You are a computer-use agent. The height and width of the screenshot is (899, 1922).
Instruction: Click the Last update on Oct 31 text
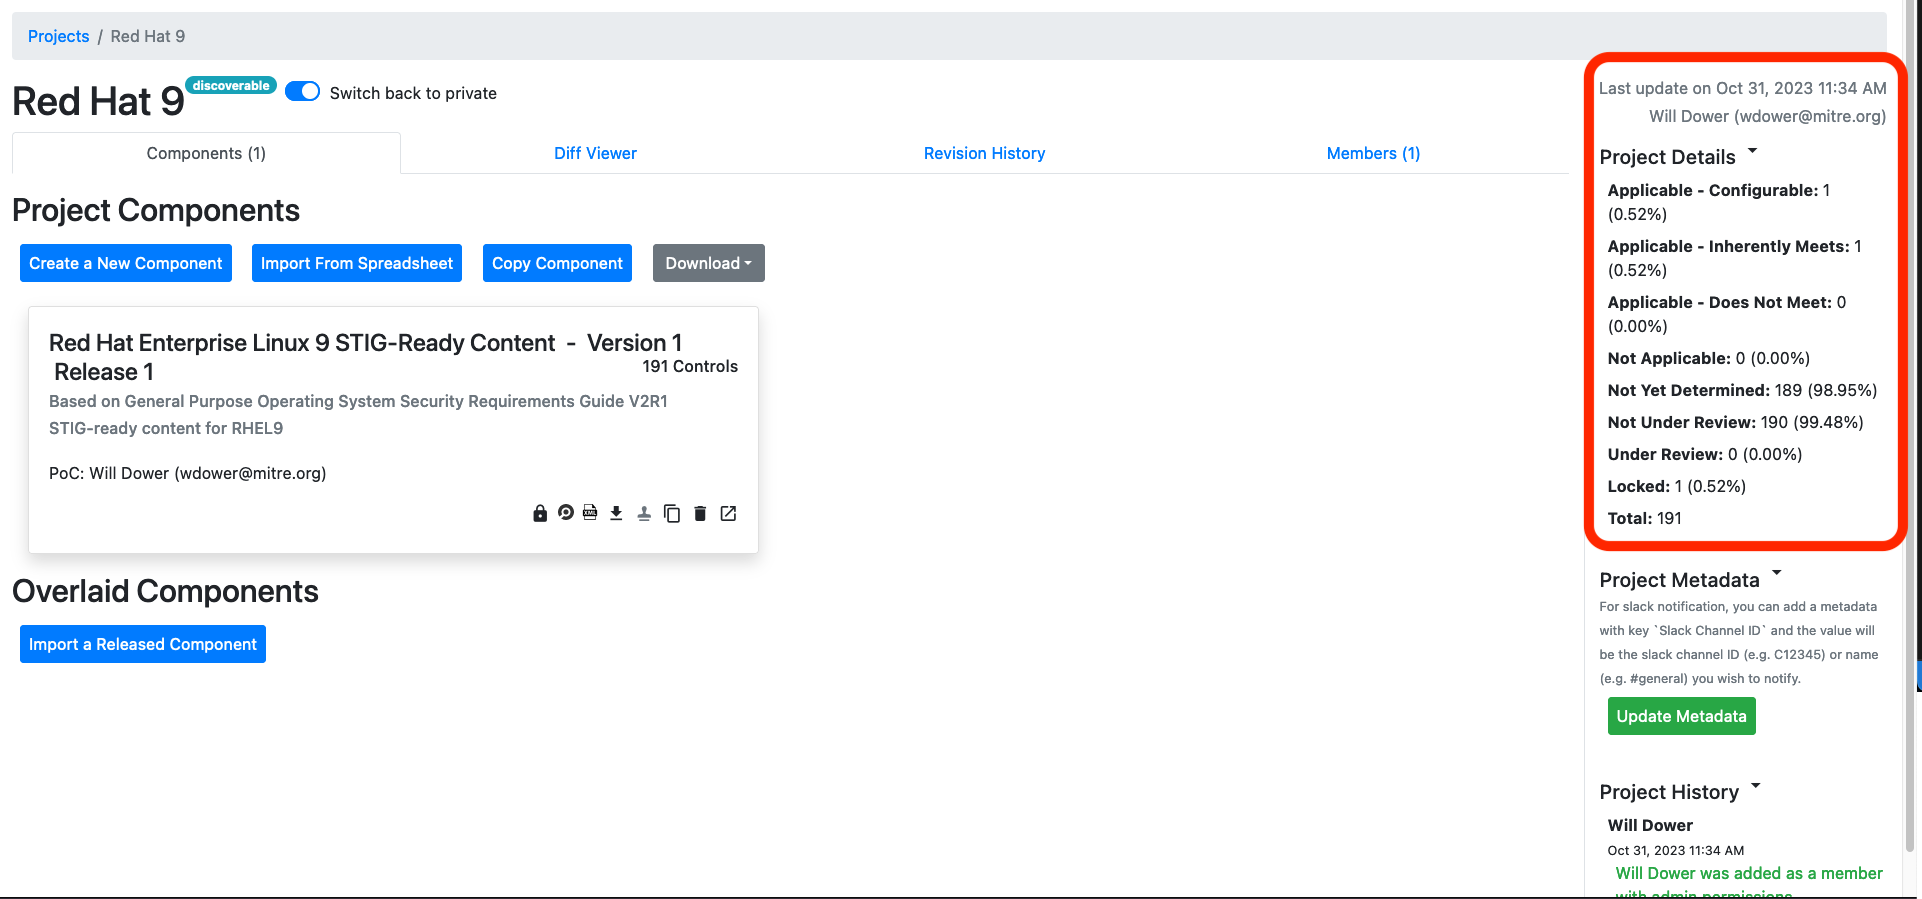pos(1743,88)
